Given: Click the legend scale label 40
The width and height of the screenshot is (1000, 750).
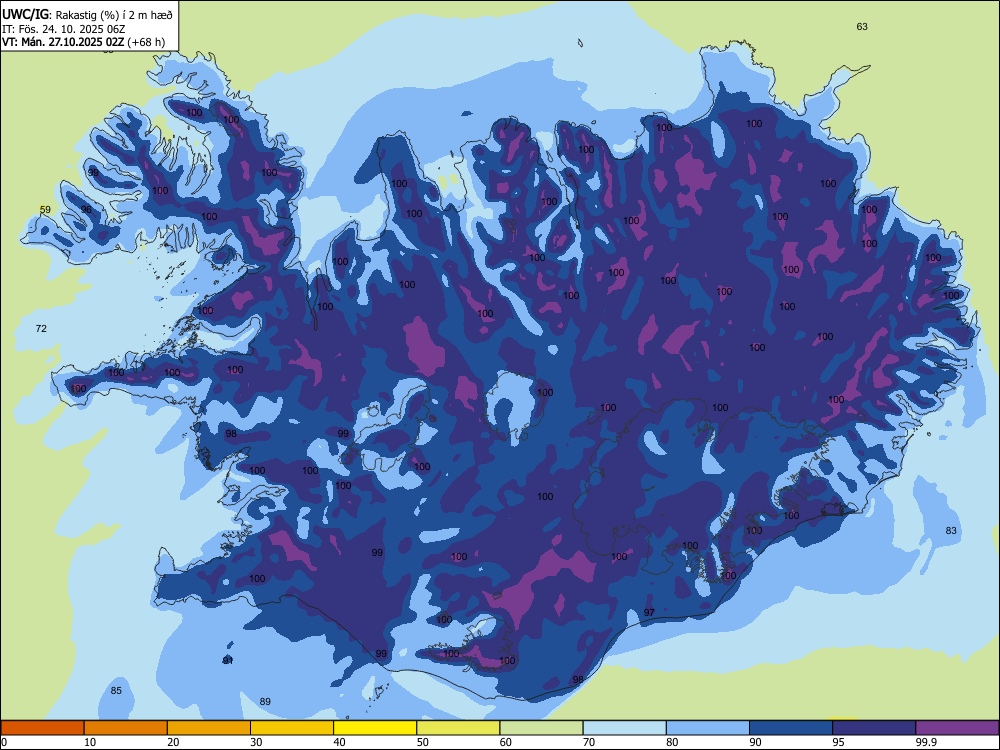Looking at the screenshot, I should pos(339,742).
